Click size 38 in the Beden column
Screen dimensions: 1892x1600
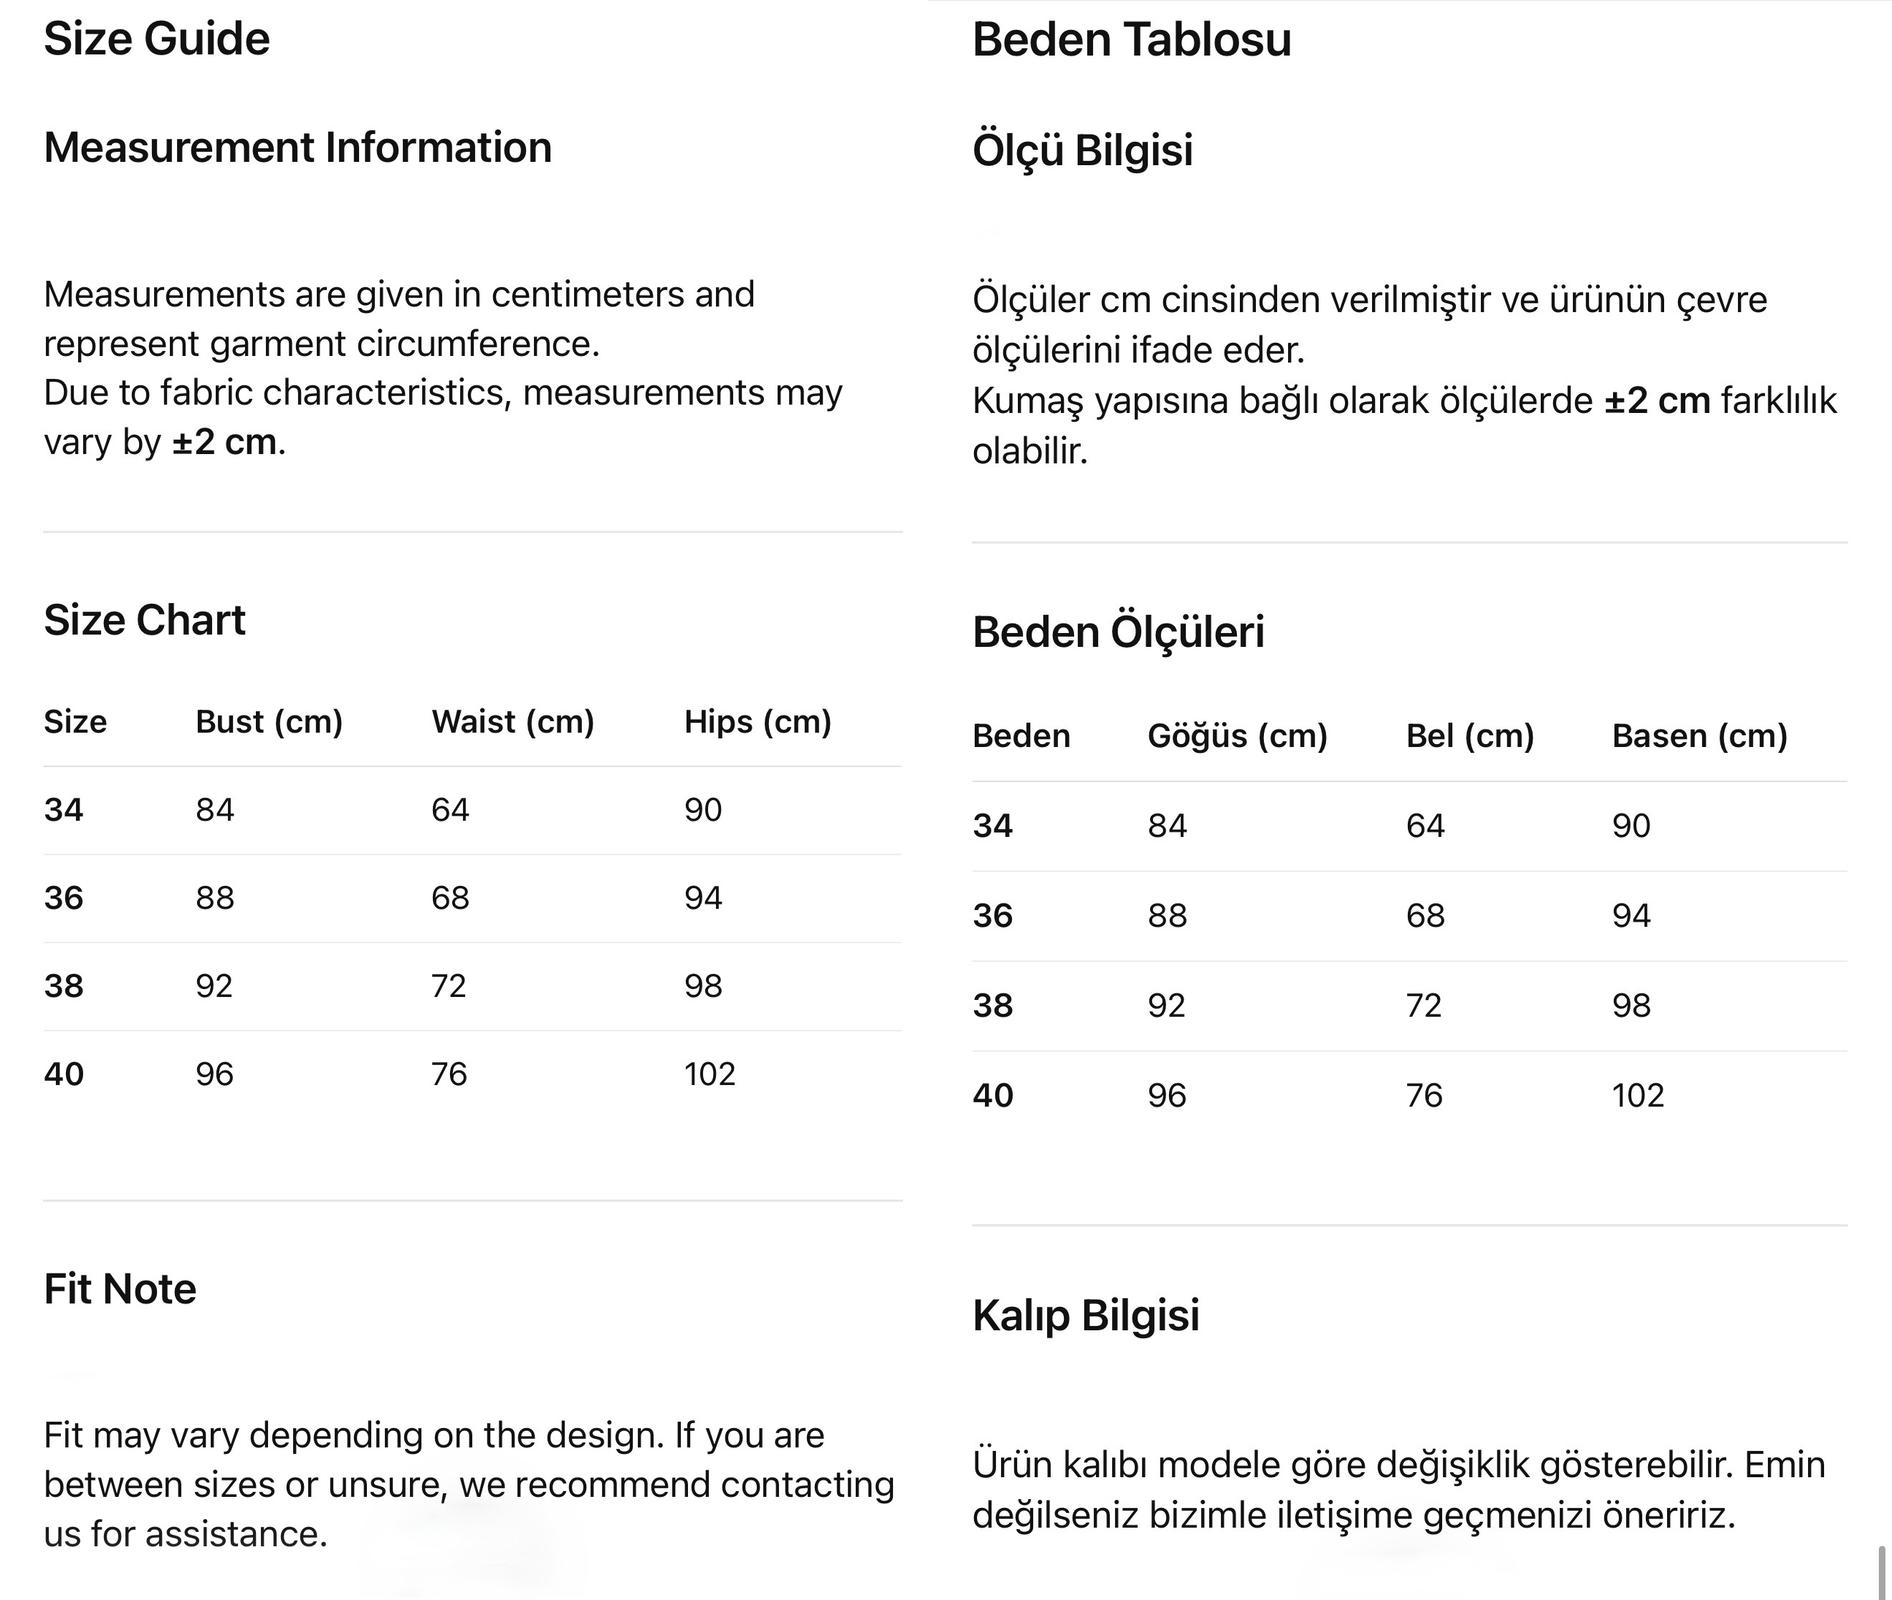pos(993,1005)
